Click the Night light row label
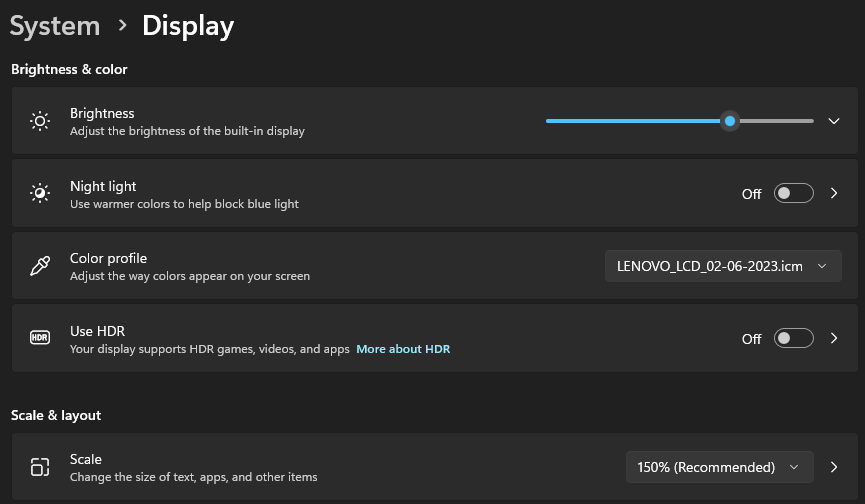 [103, 186]
